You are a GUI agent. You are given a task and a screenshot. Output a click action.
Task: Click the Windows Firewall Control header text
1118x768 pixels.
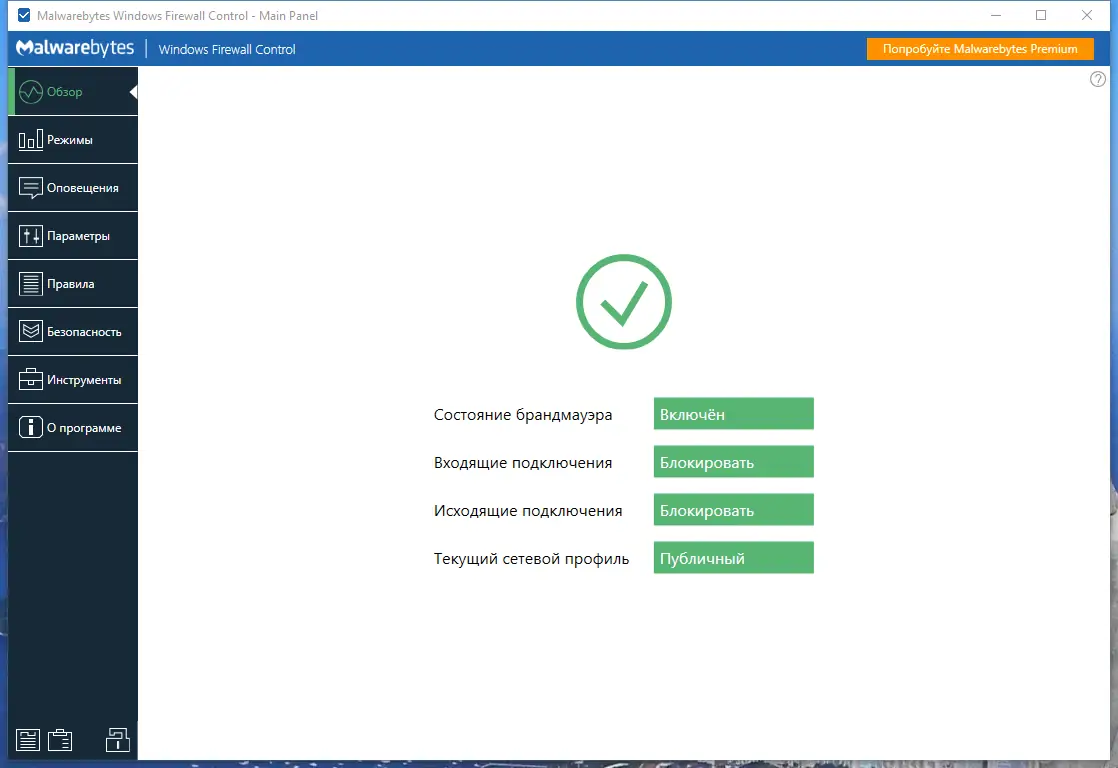pos(227,49)
